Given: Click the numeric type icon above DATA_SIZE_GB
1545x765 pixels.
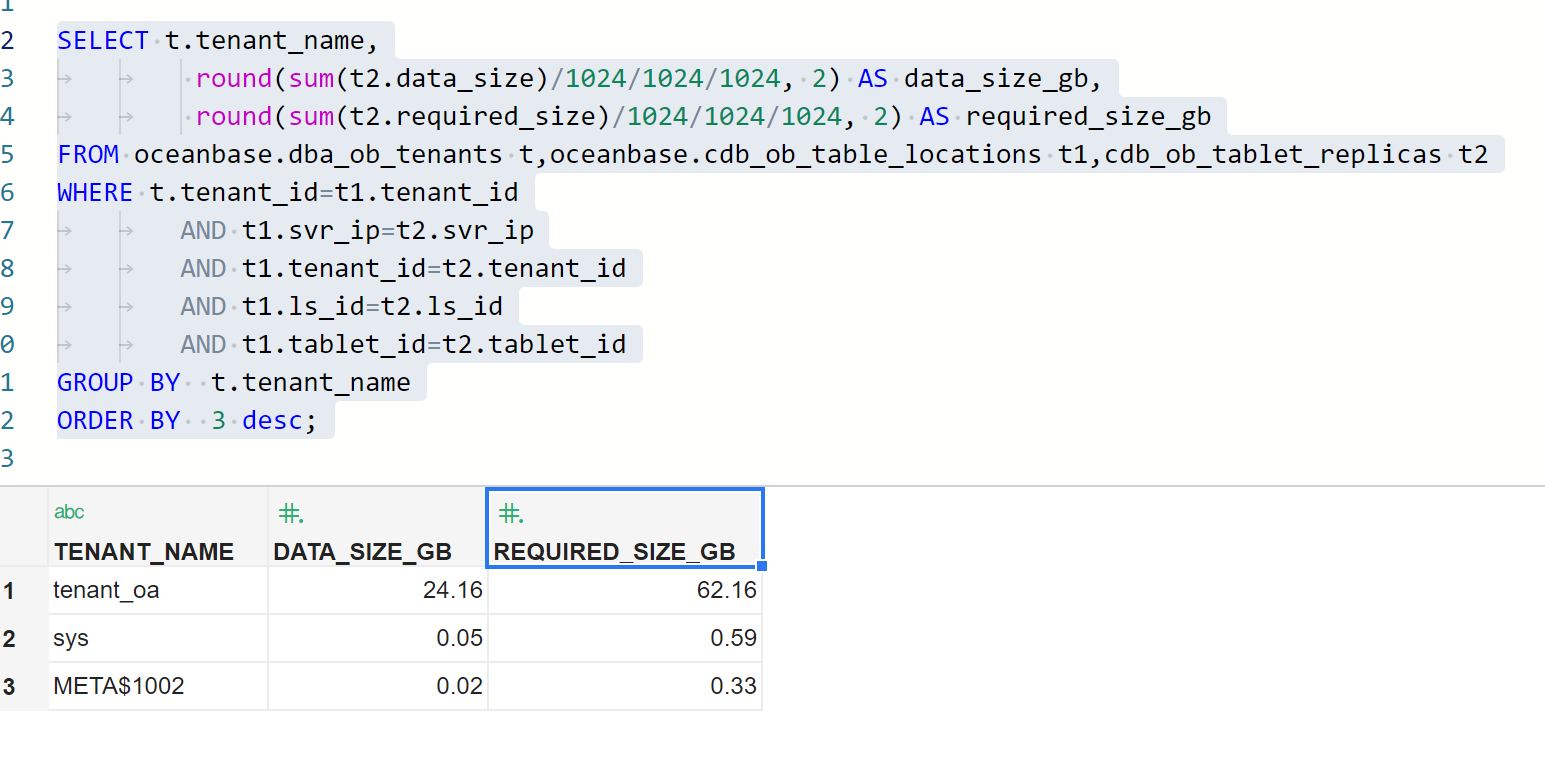Looking at the screenshot, I should tap(291, 514).
